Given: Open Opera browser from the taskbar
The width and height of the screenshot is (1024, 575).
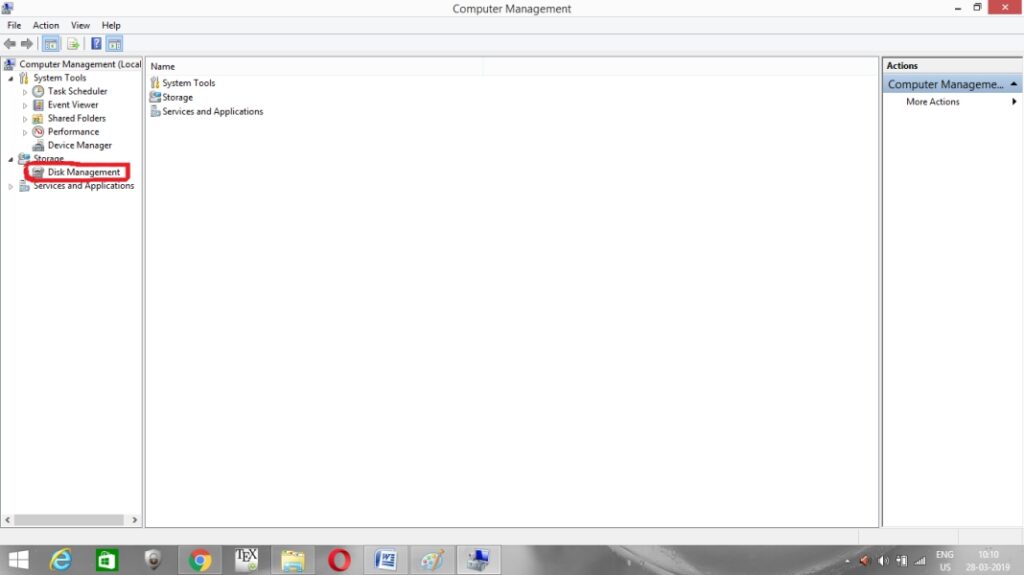Looking at the screenshot, I should [339, 560].
